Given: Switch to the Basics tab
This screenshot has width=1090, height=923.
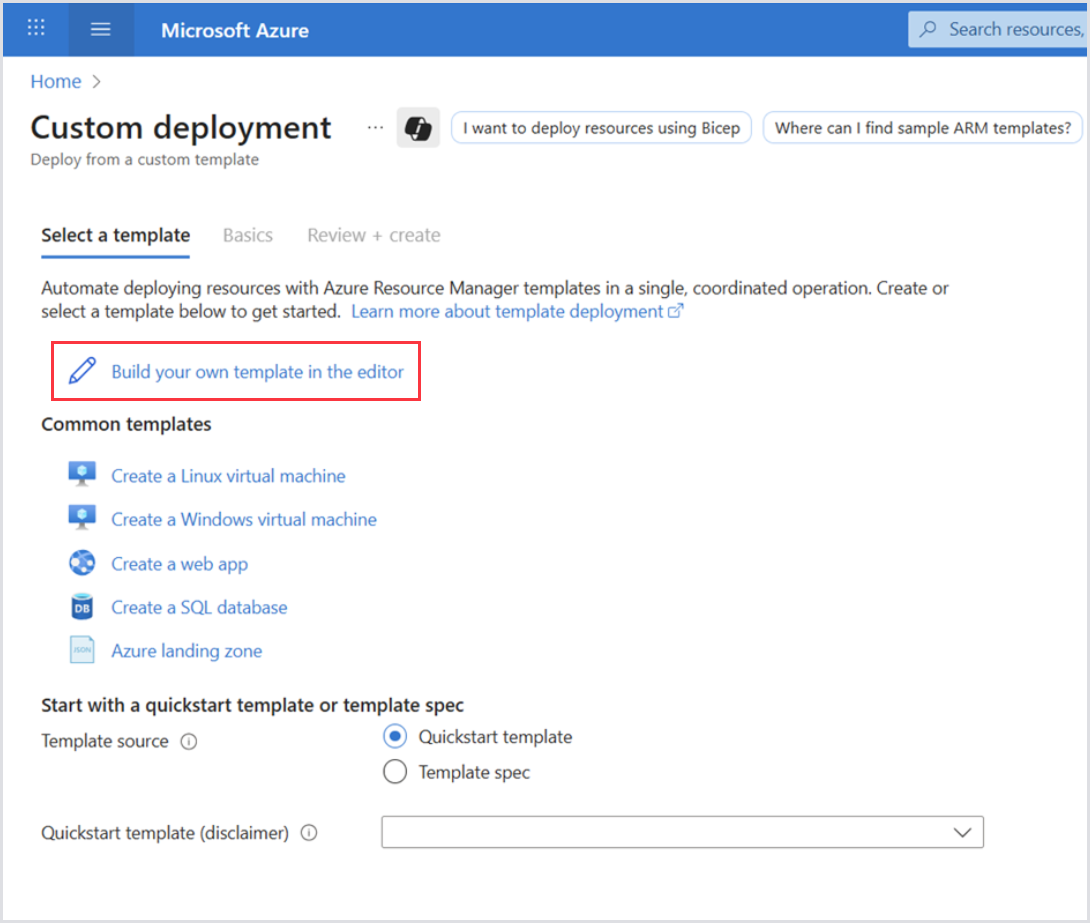Looking at the screenshot, I should pos(248,235).
